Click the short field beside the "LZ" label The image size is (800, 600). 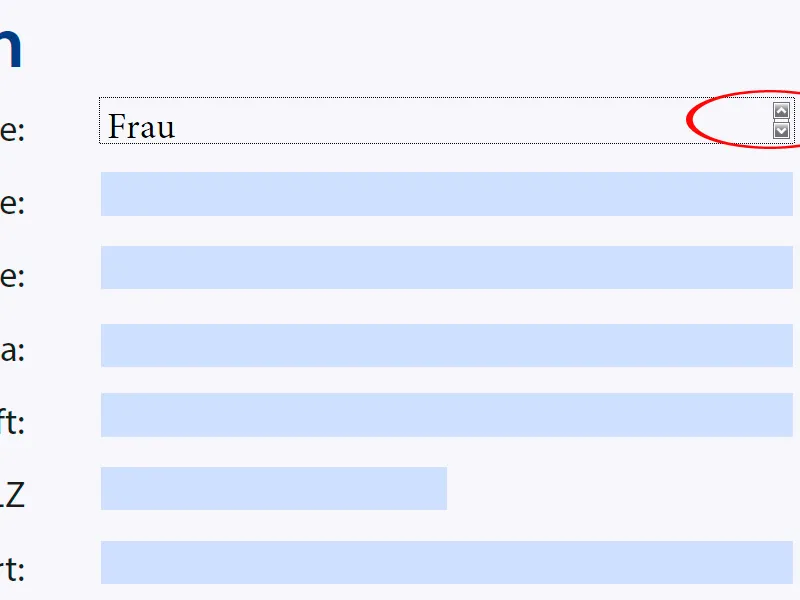point(273,488)
